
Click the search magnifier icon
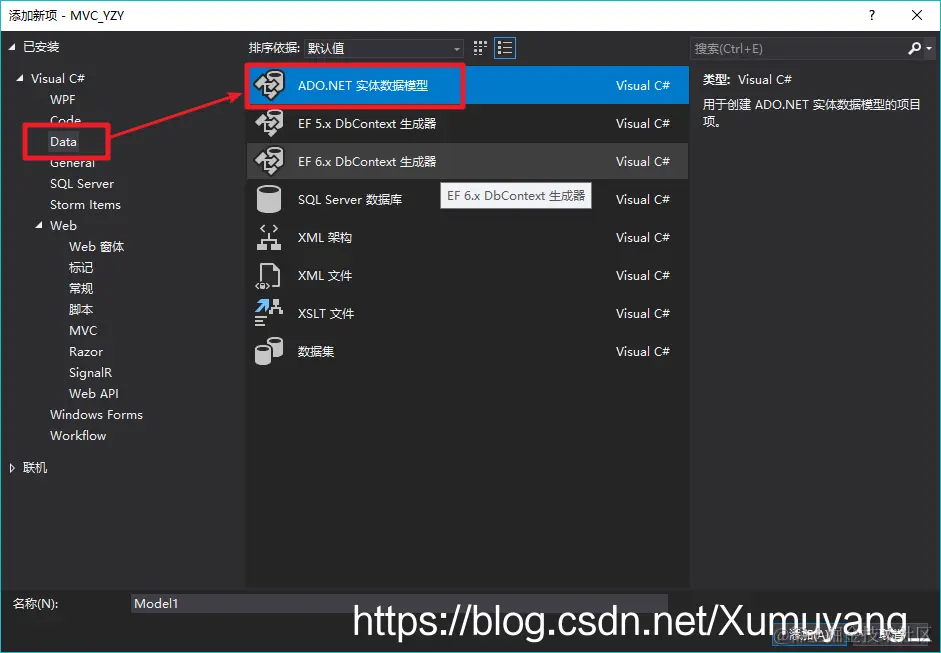(914, 48)
